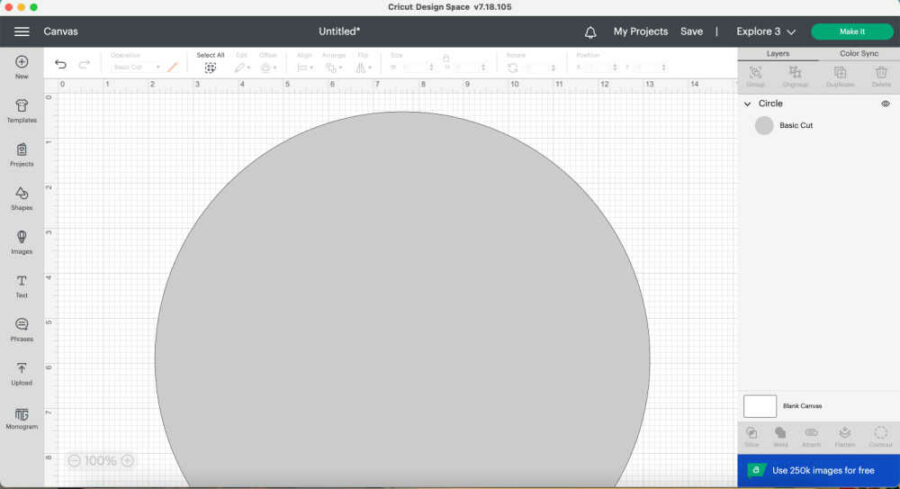Click the Templates icon in the sidebar
This screenshot has height=489, width=900.
(x=21, y=108)
